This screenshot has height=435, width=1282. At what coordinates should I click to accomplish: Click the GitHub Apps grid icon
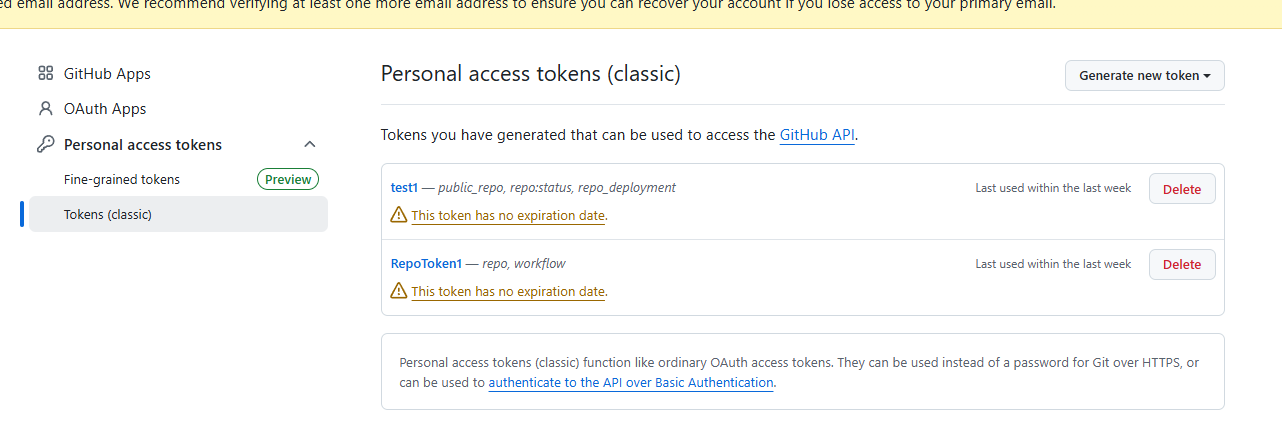[45, 73]
